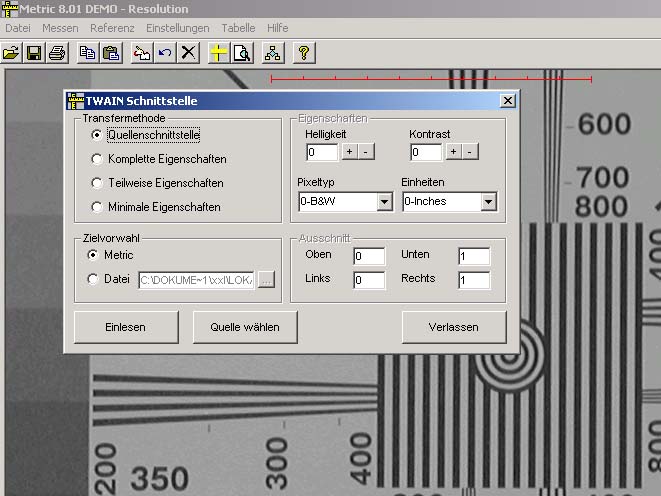661x496 pixels.
Task: Undo with the blue curved arrow icon
Action: point(165,53)
